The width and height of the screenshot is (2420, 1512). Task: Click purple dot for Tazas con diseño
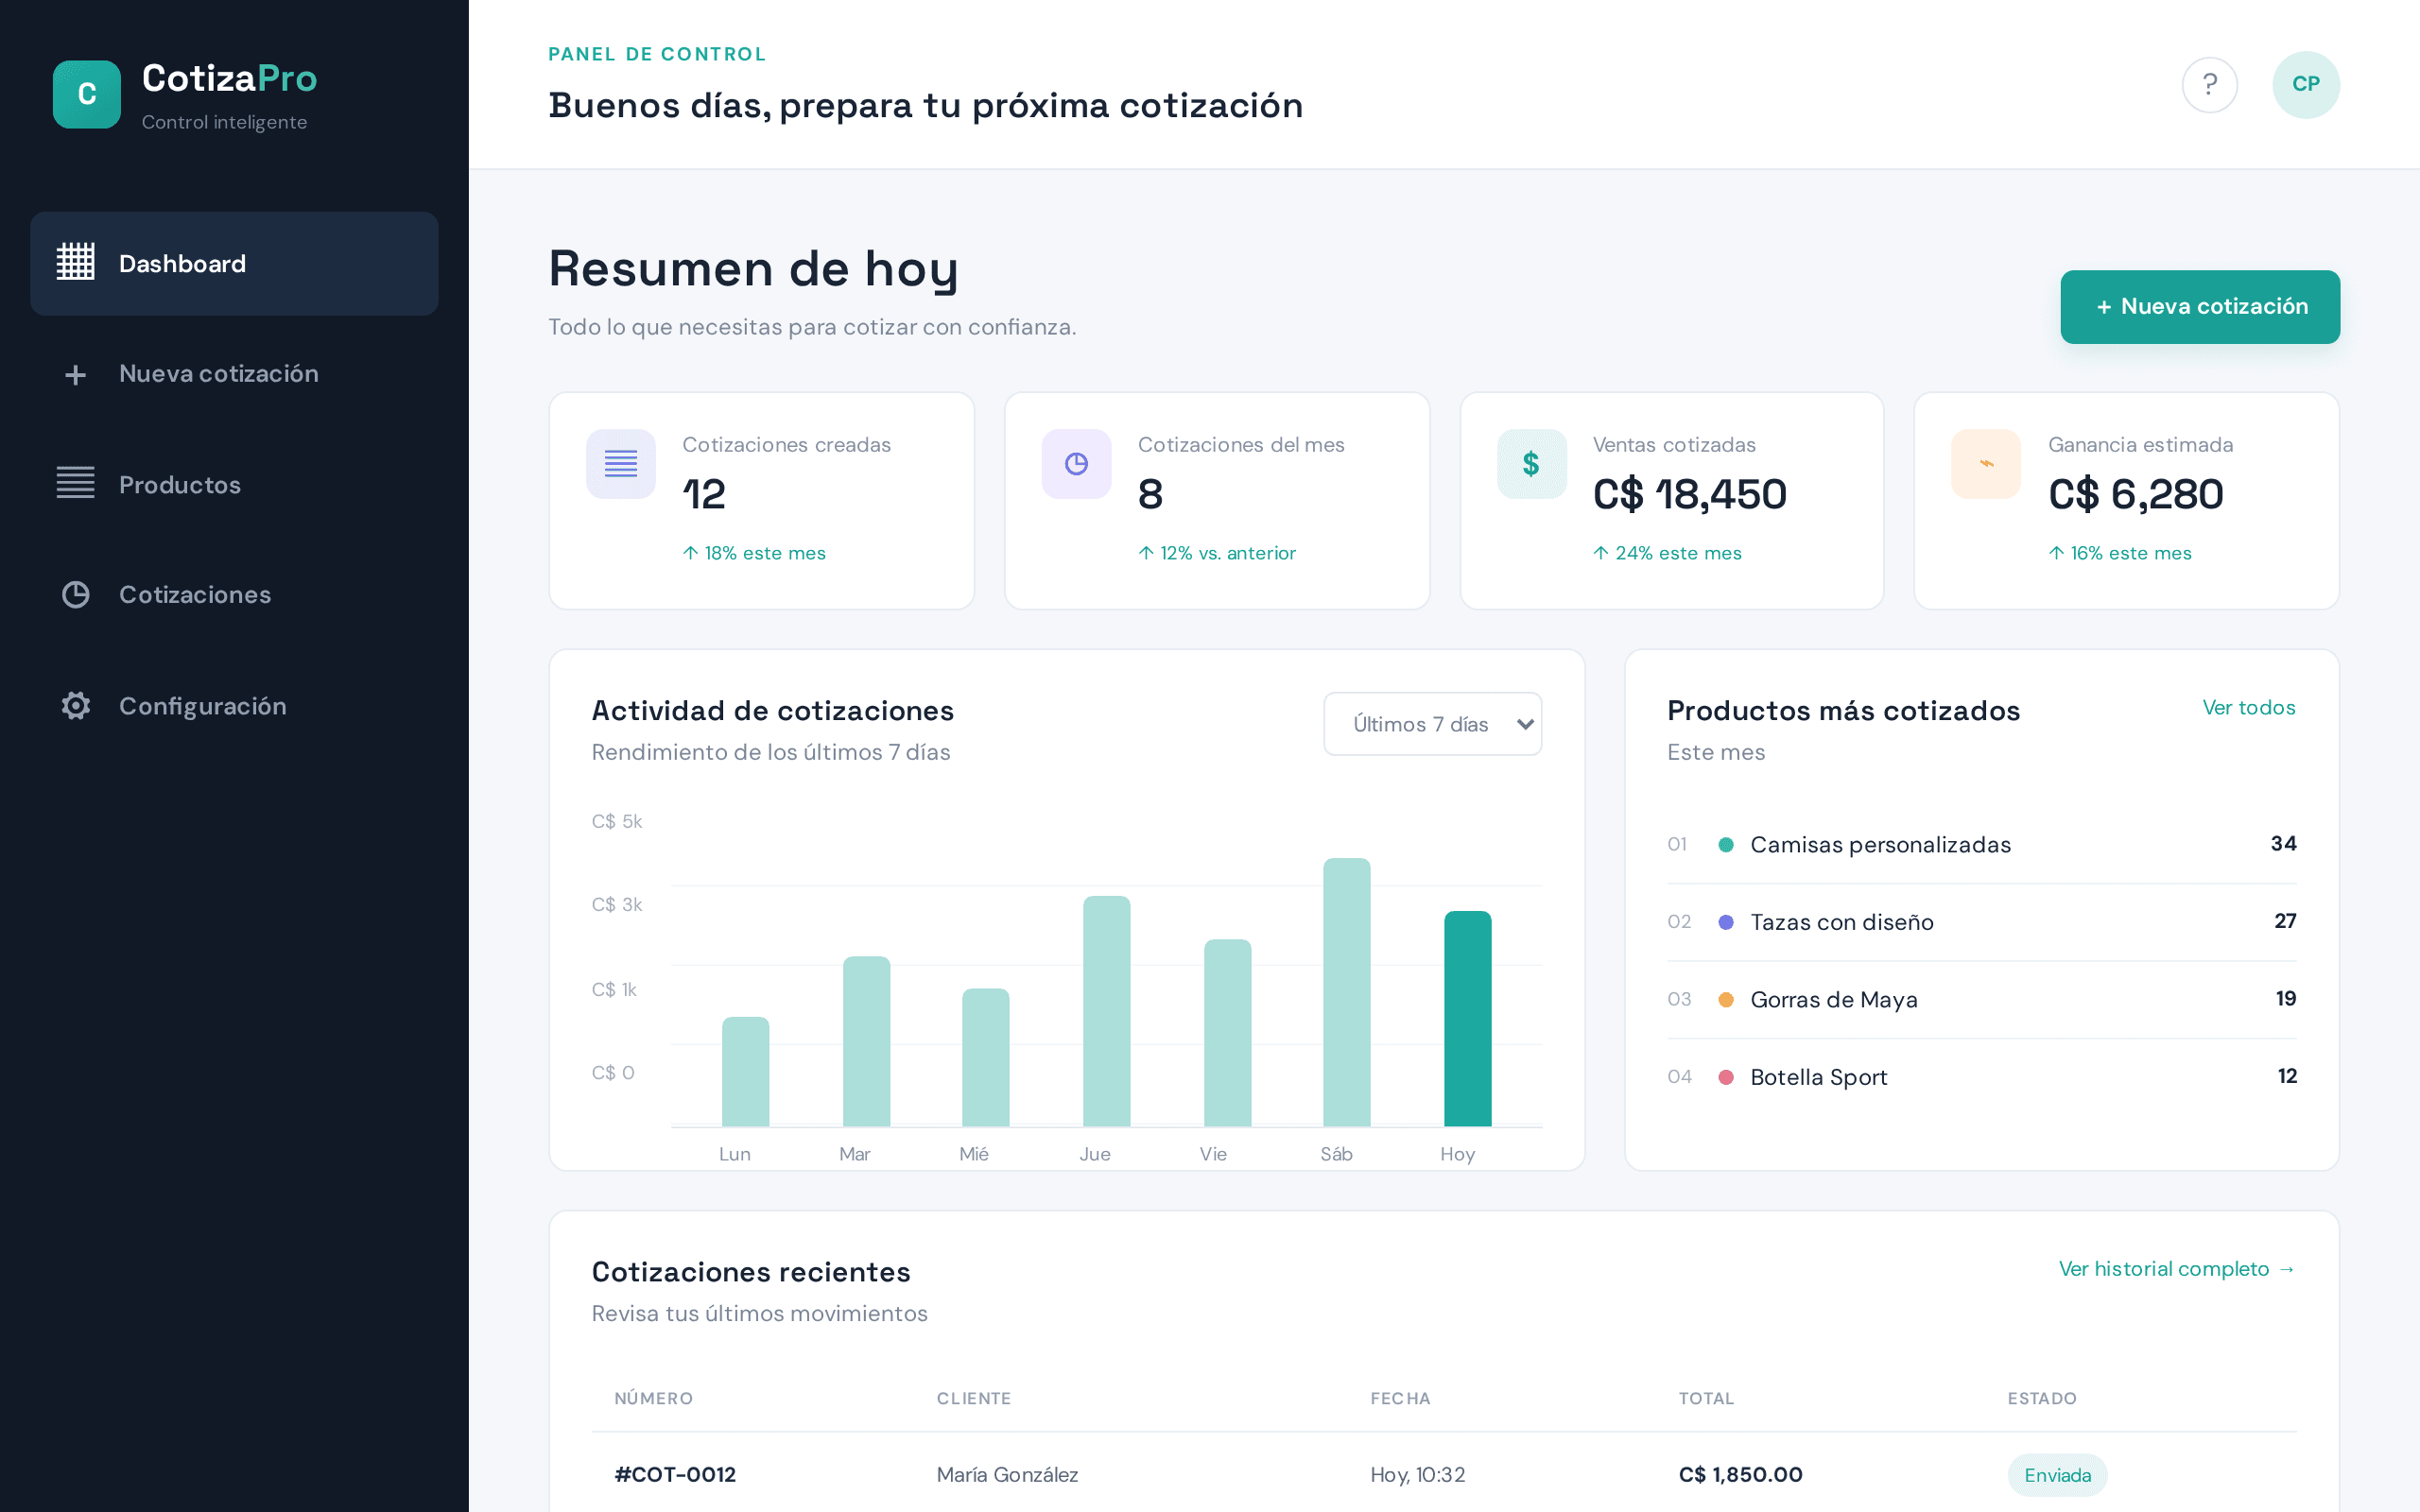pyautogui.click(x=1725, y=922)
